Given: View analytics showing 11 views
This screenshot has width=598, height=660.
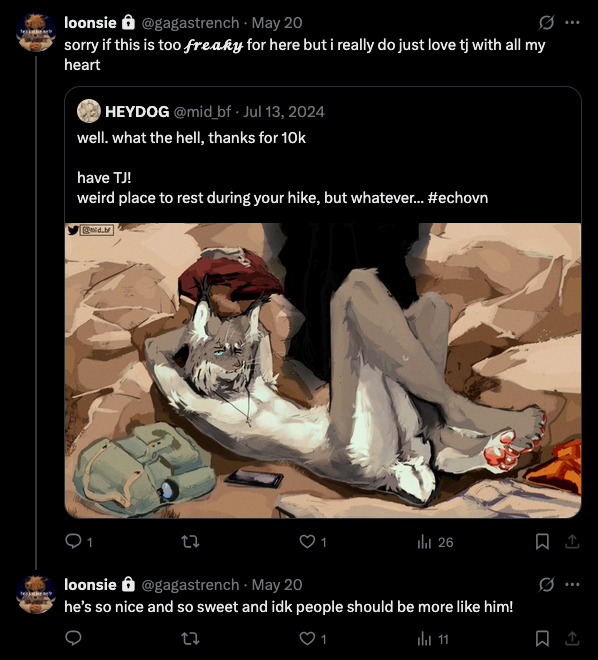Looking at the screenshot, I should pyautogui.click(x=432, y=639).
